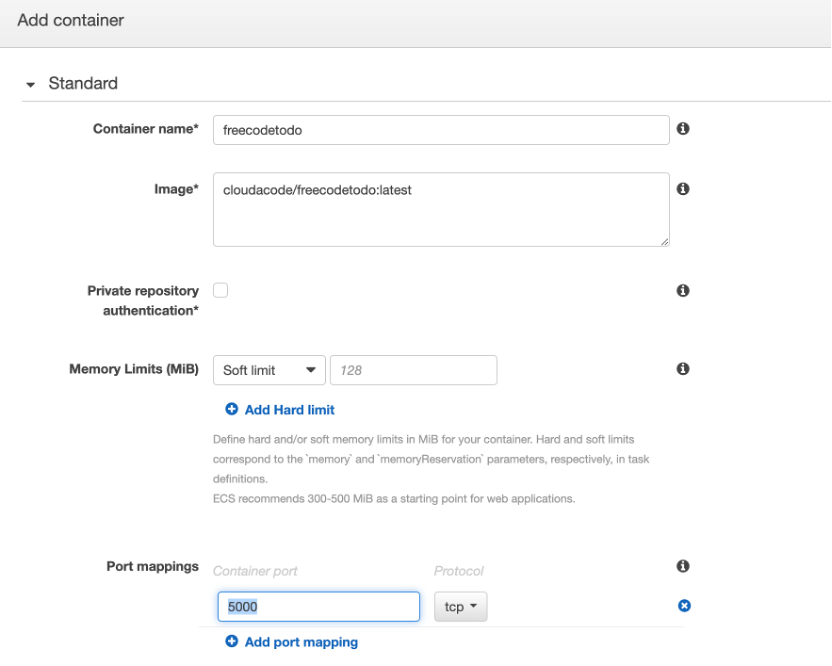The height and width of the screenshot is (666, 832).
Task: Click Add port mapping link
Action: point(301,642)
